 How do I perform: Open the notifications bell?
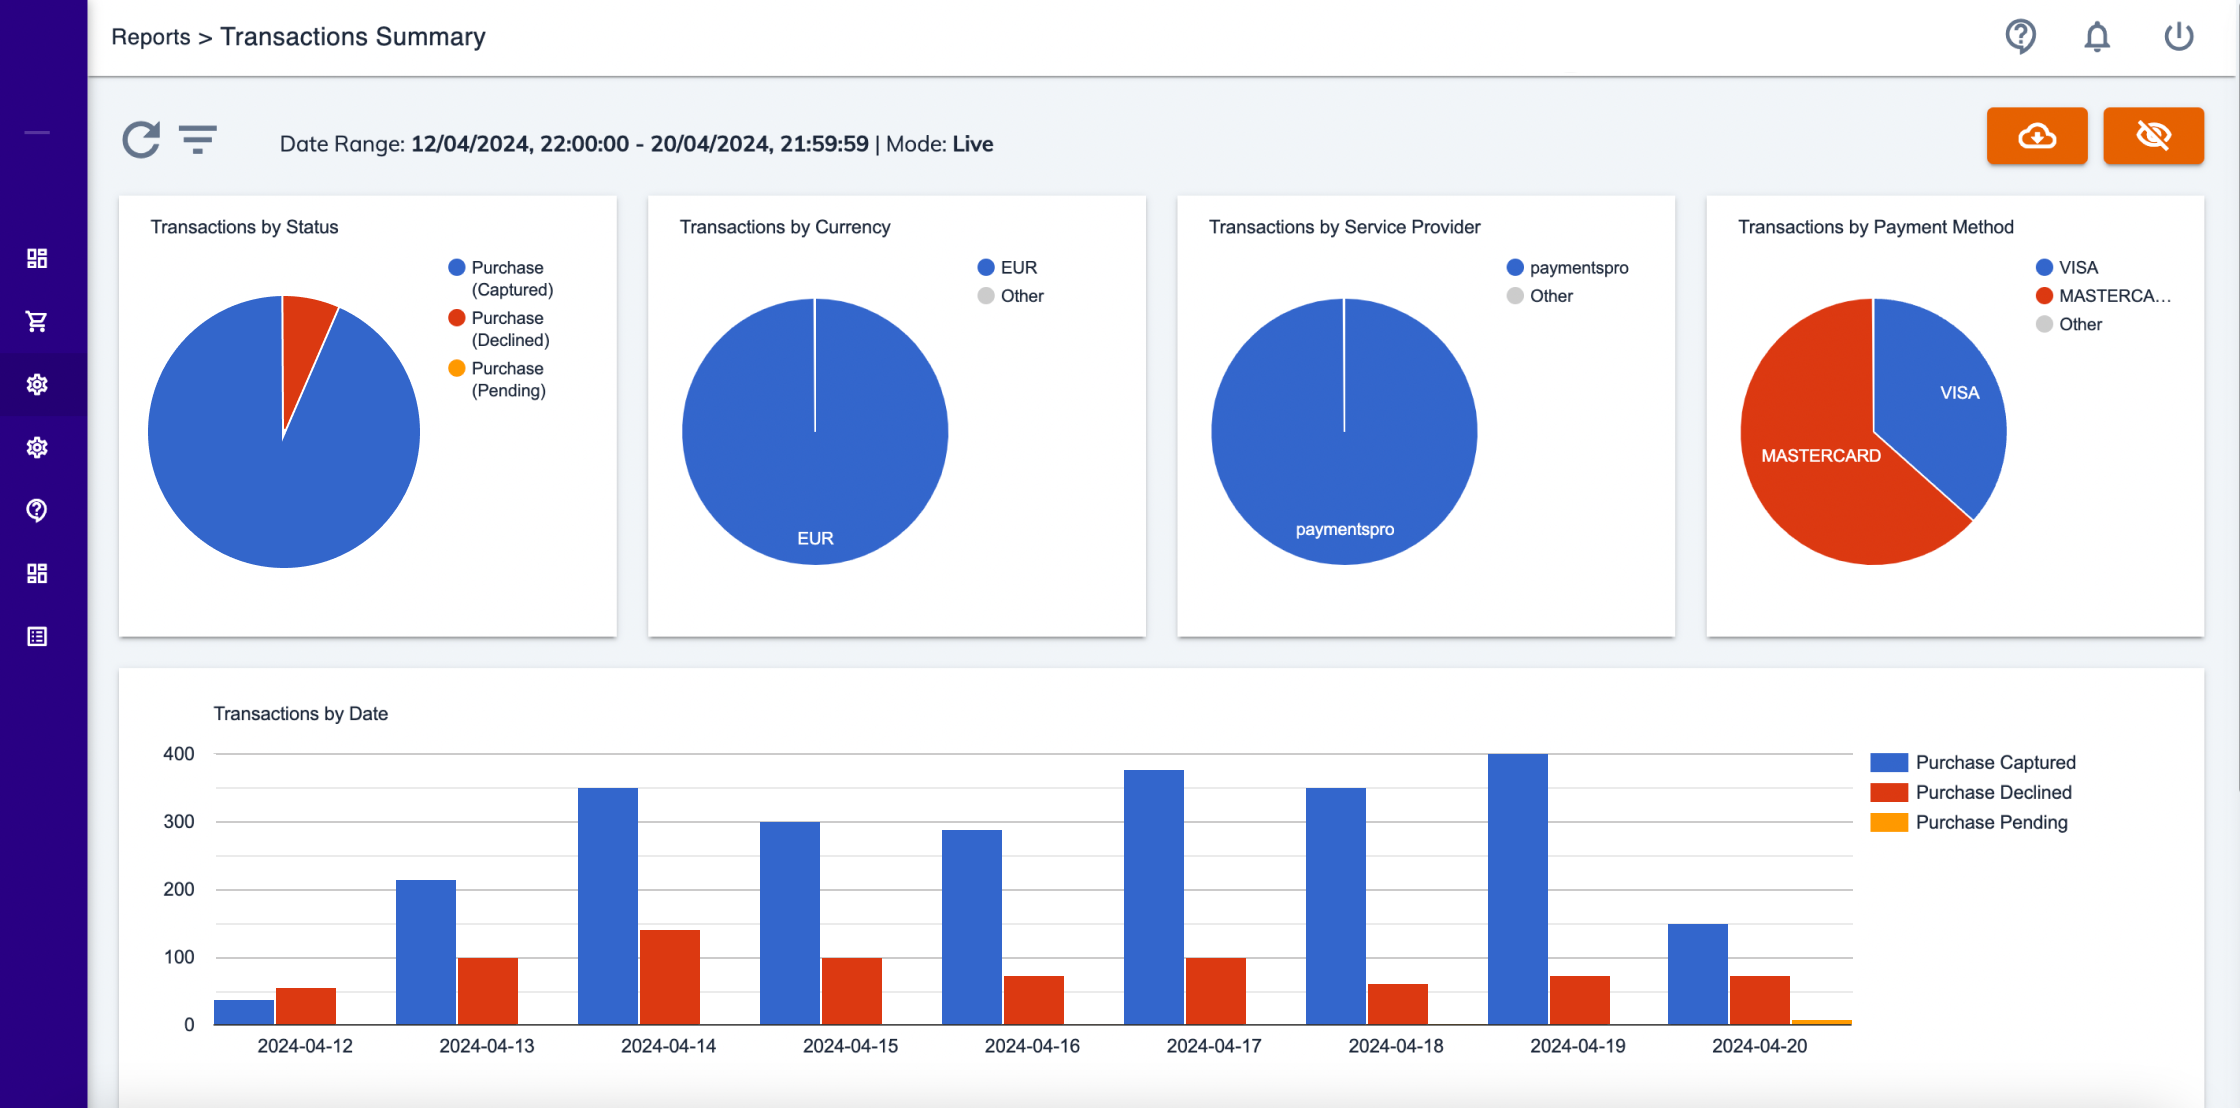coord(2097,37)
